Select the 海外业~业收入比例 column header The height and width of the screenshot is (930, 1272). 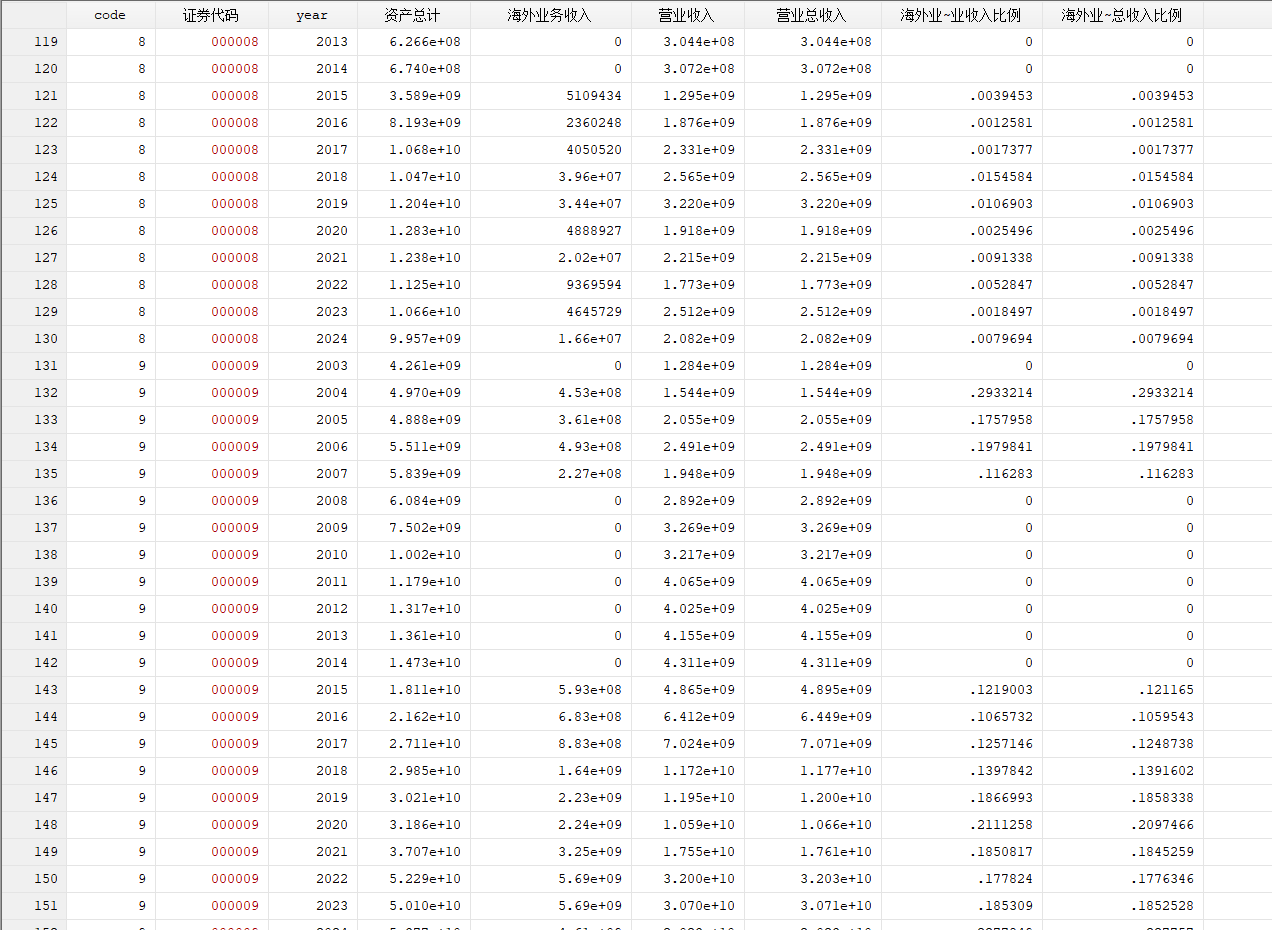[x=961, y=15]
